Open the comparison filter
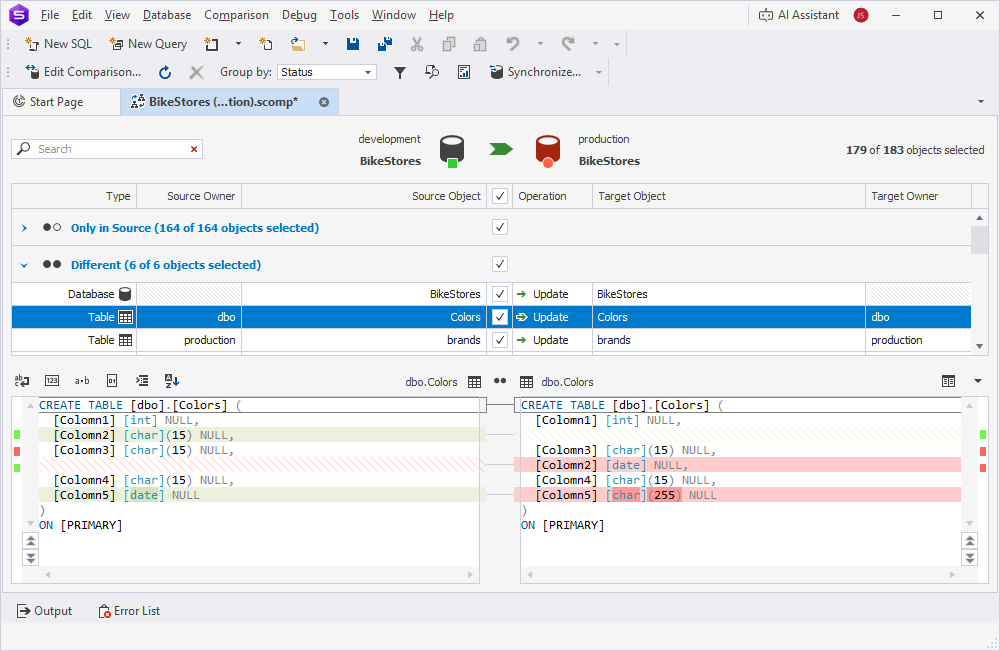1000x651 pixels. [401, 71]
